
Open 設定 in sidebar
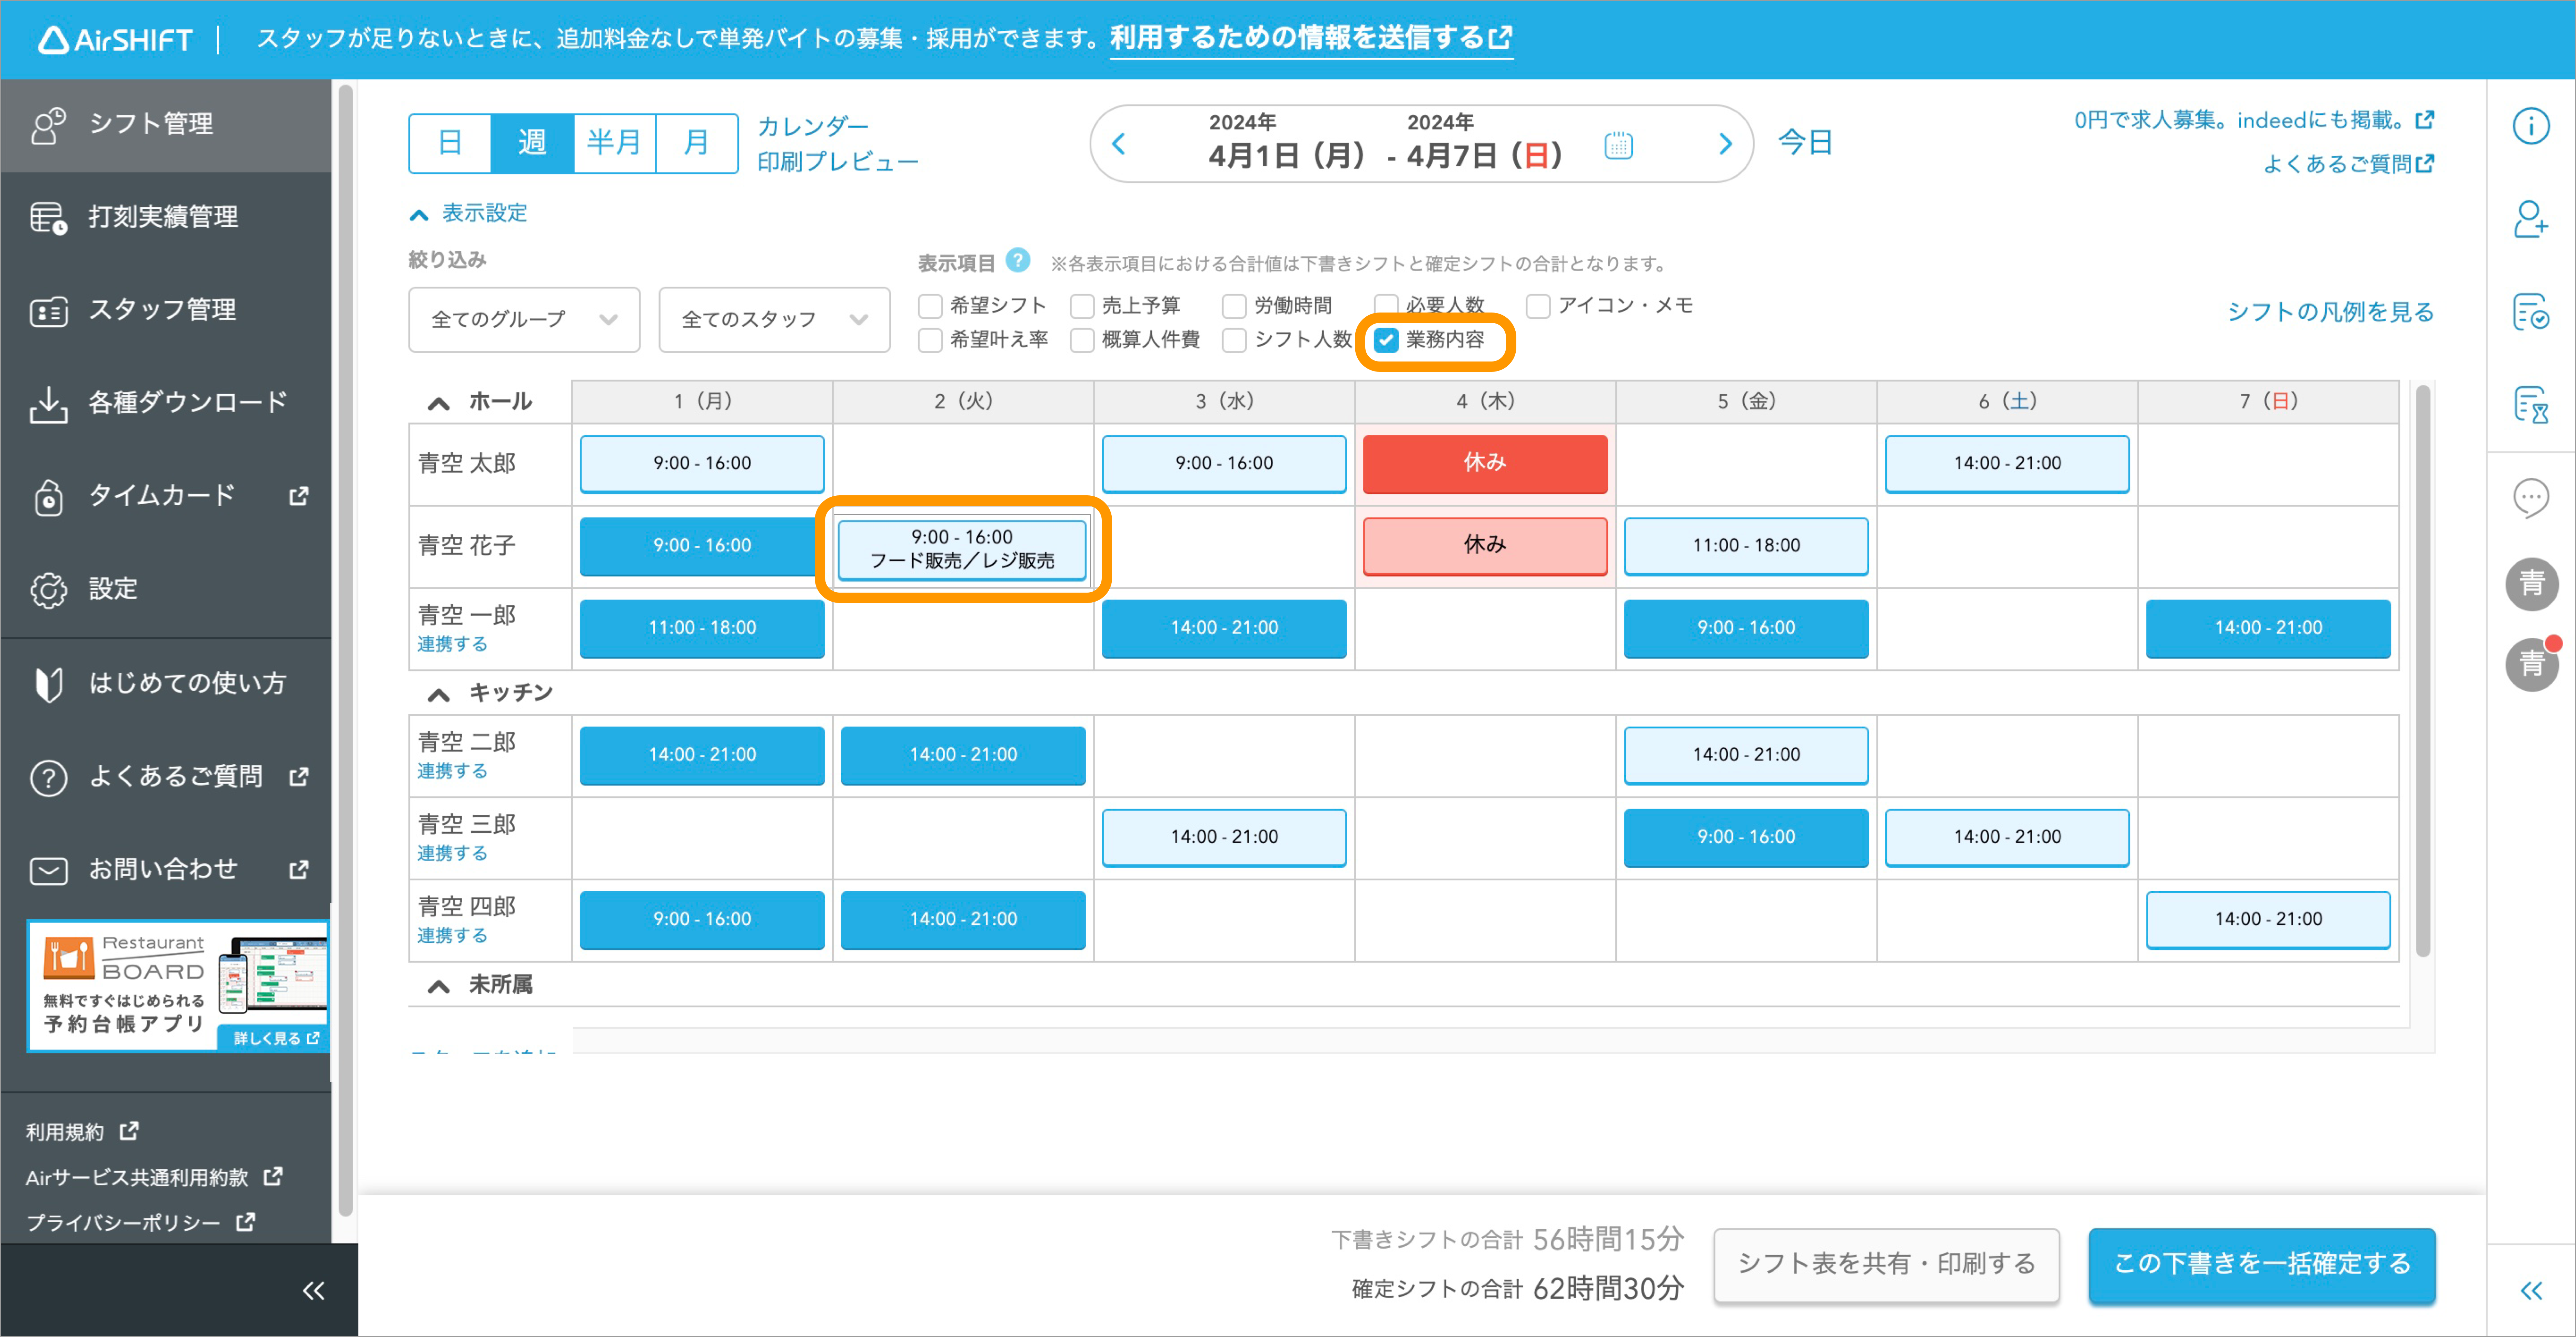click(166, 589)
